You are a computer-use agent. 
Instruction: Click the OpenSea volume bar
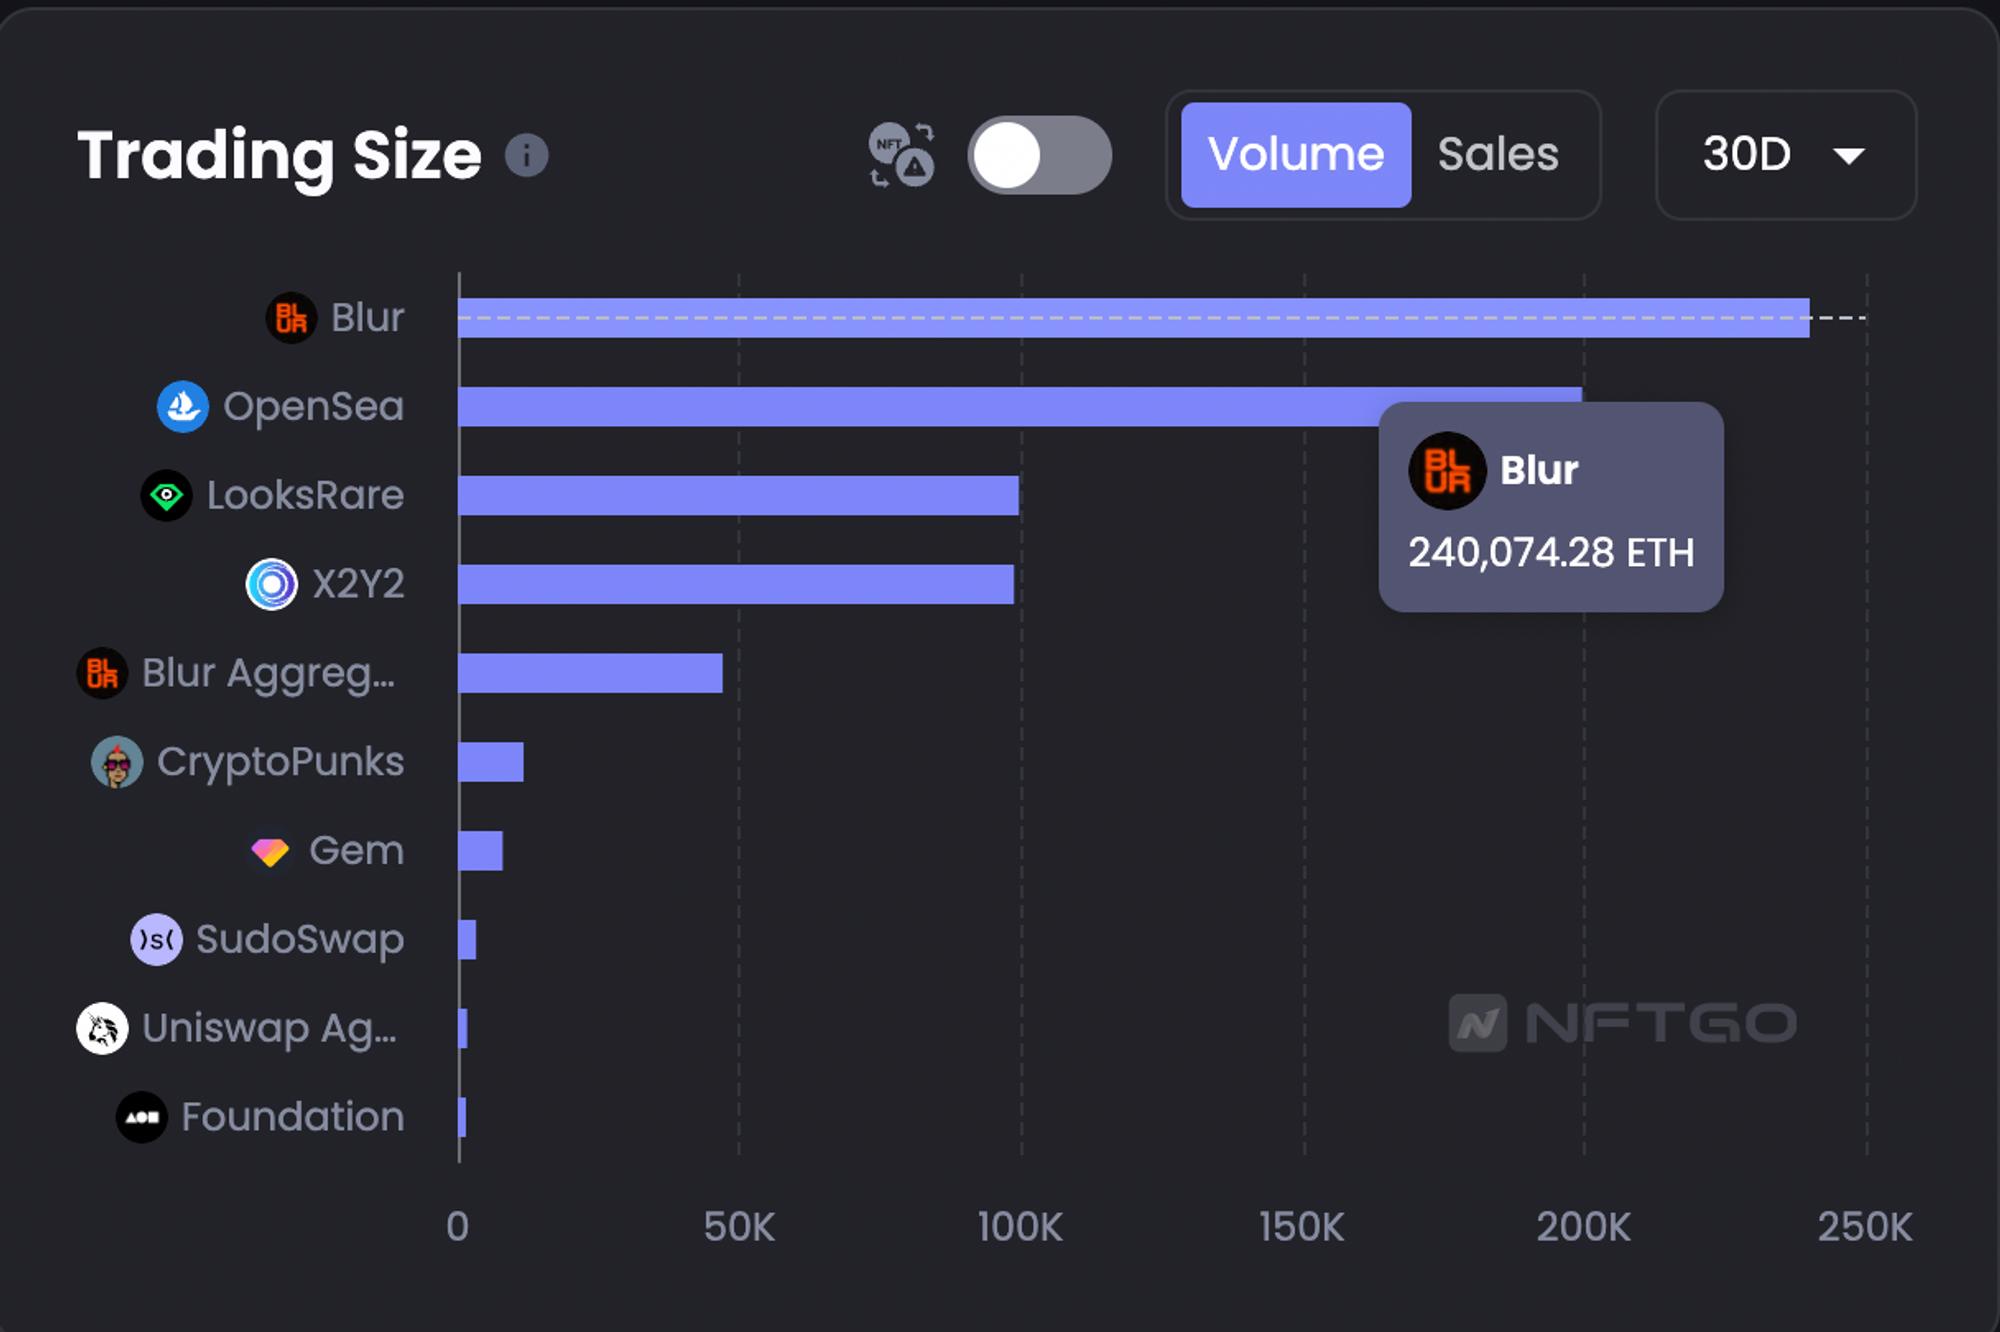(x=900, y=407)
